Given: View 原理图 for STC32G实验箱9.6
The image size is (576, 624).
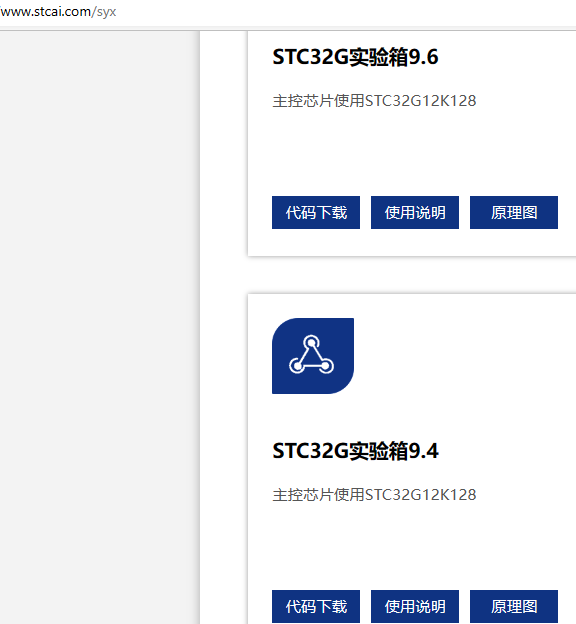Looking at the screenshot, I should pyautogui.click(x=514, y=213).
